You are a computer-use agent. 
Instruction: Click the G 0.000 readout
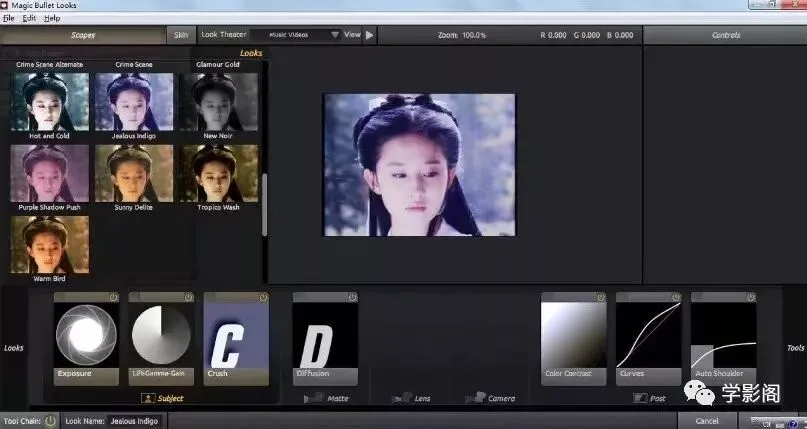click(587, 35)
